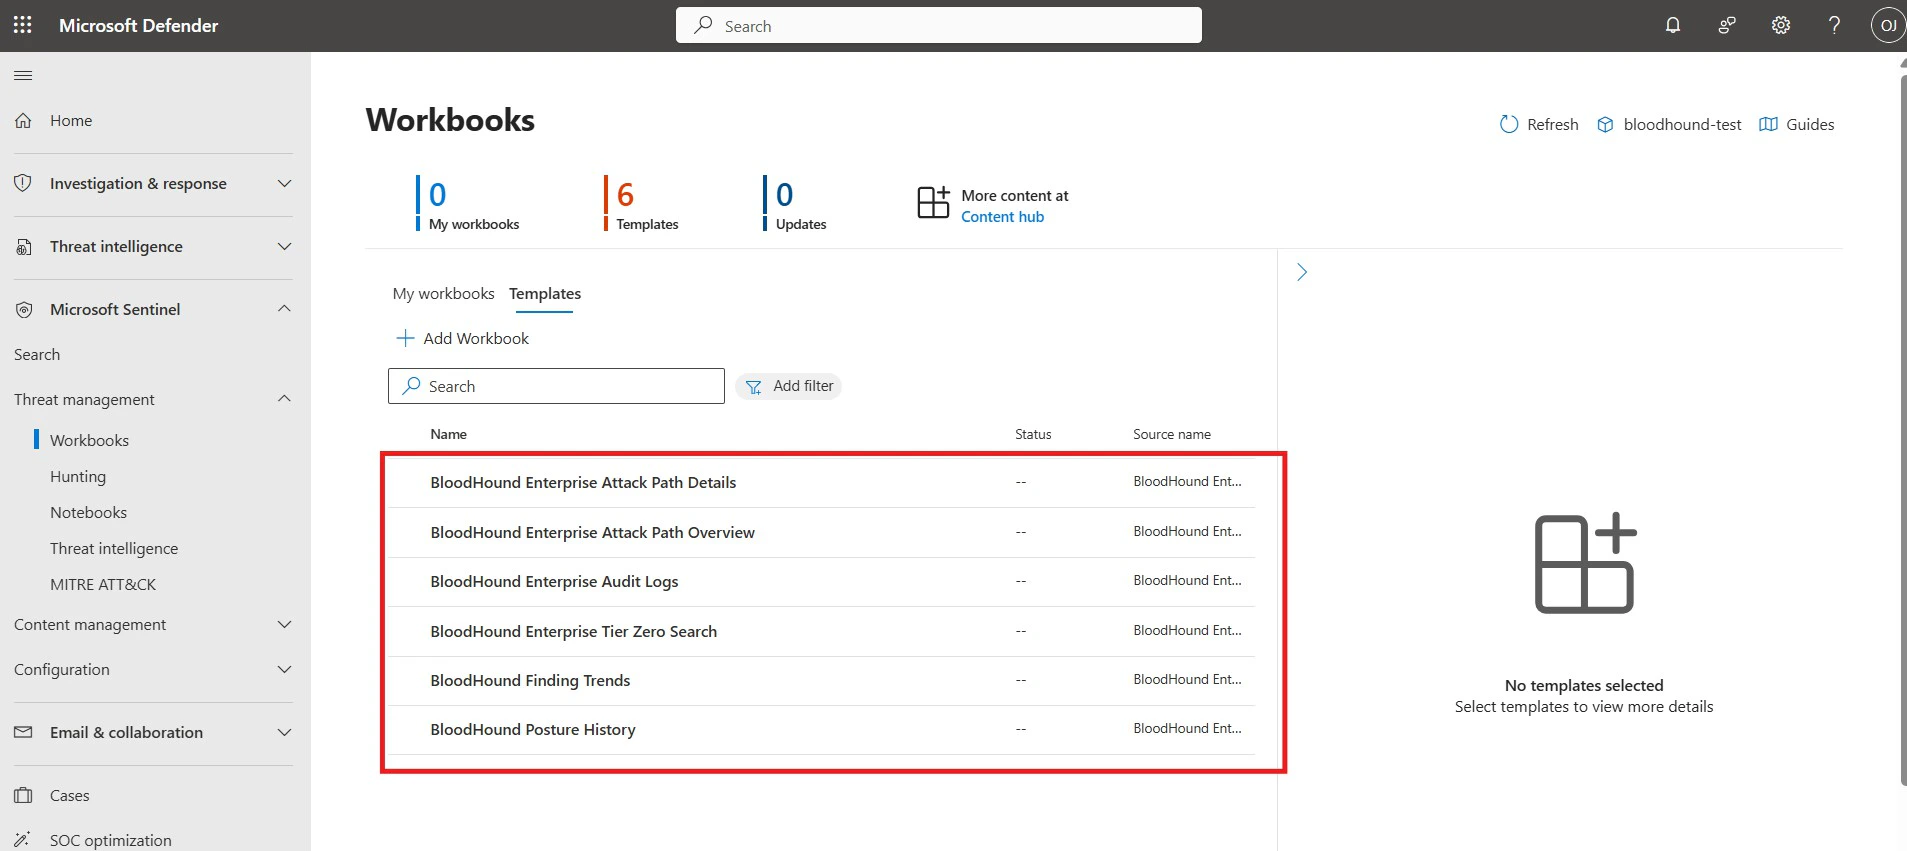The image size is (1907, 851).
Task: Open Sentinel Search in sidebar
Action: pyautogui.click(x=37, y=354)
